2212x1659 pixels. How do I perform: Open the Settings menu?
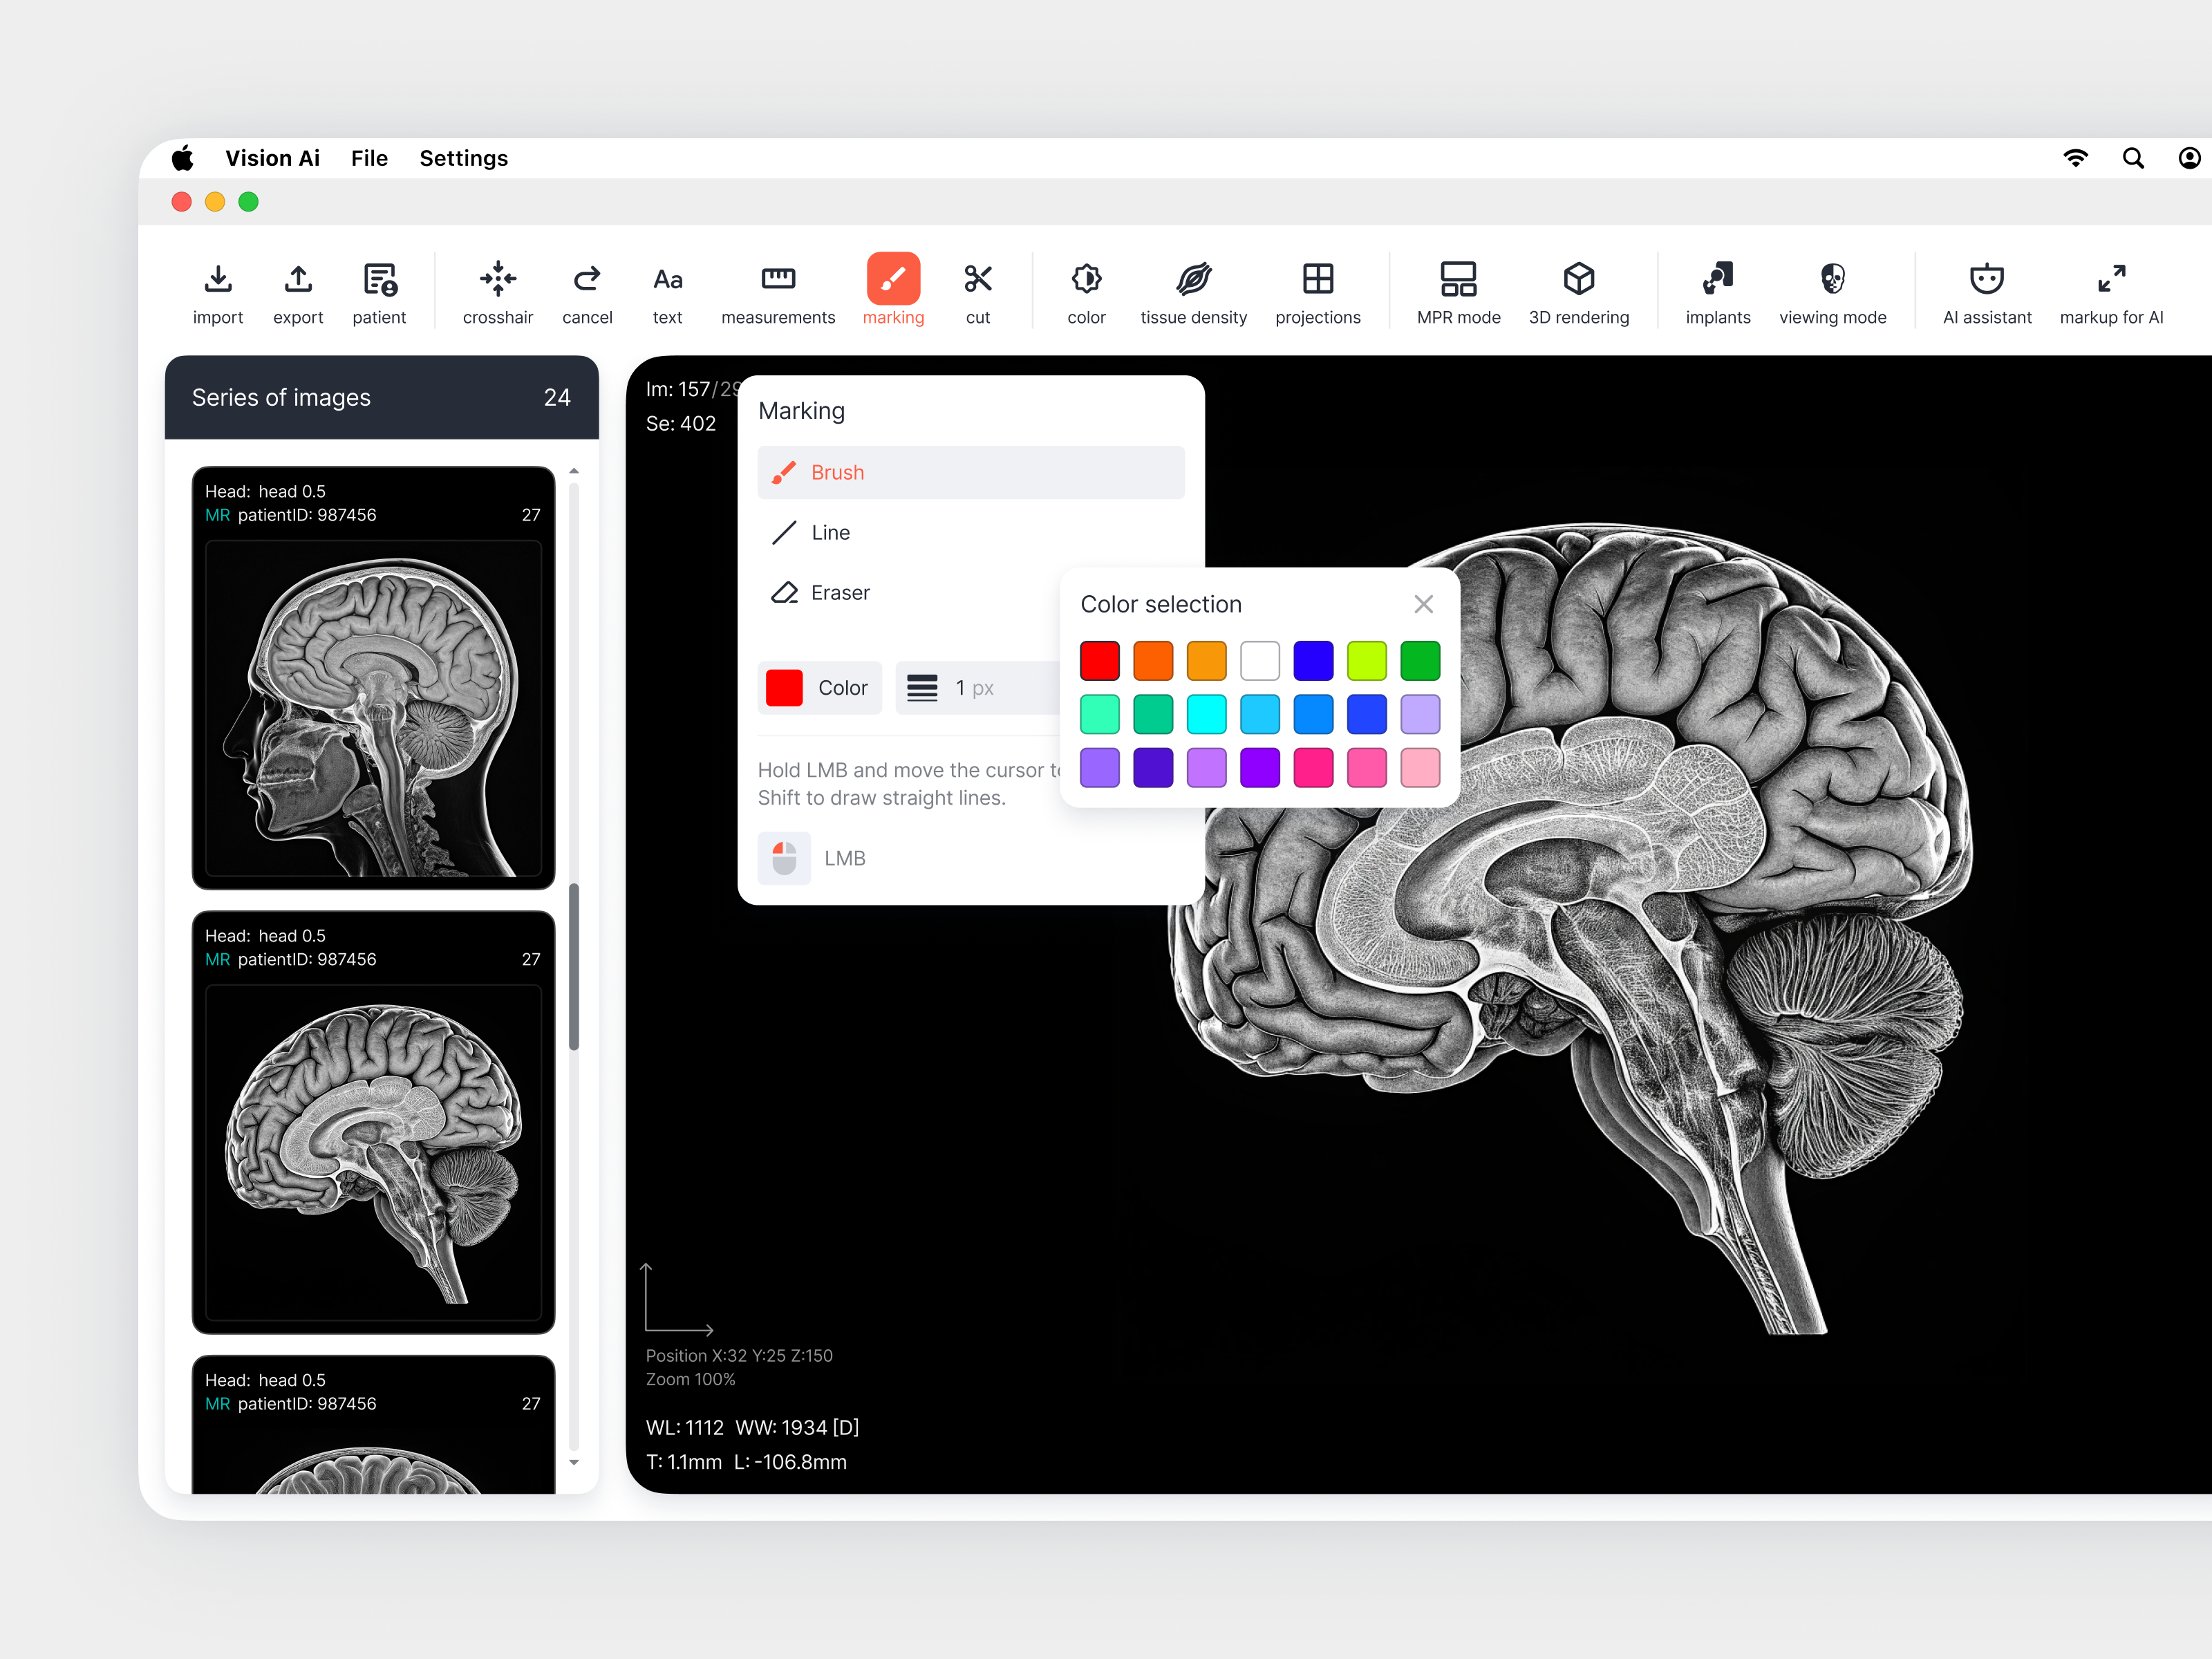tap(463, 158)
